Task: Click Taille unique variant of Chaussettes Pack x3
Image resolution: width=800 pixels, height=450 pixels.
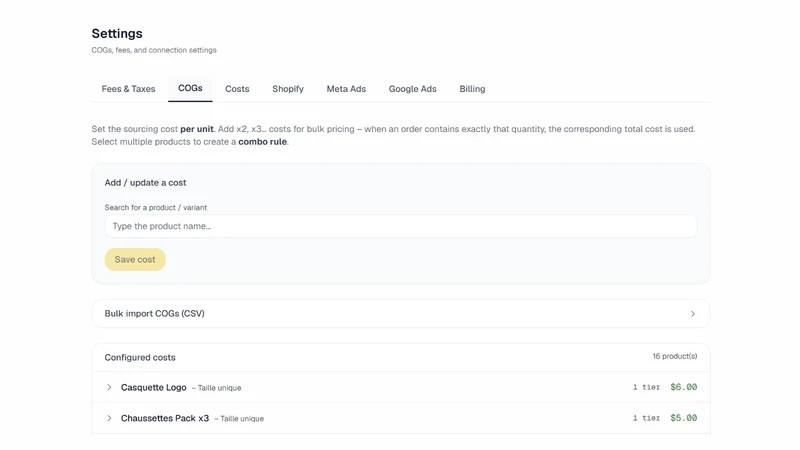Action: point(242,418)
